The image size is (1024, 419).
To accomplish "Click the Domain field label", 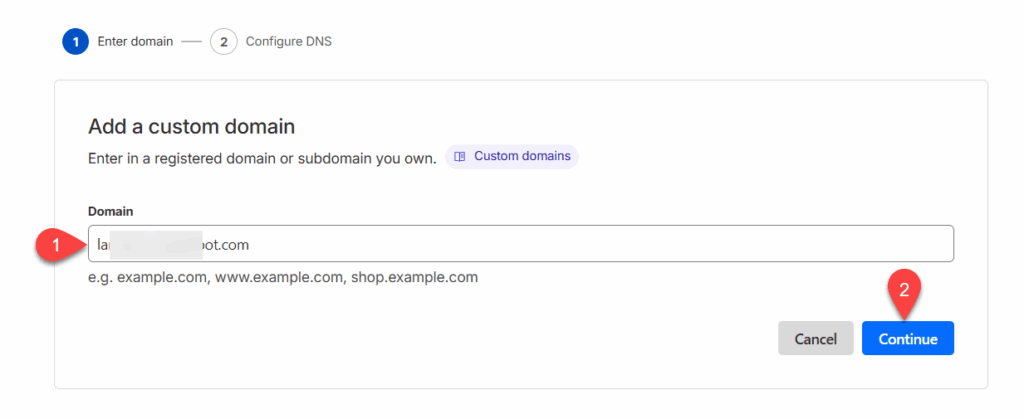I will click(x=111, y=212).
